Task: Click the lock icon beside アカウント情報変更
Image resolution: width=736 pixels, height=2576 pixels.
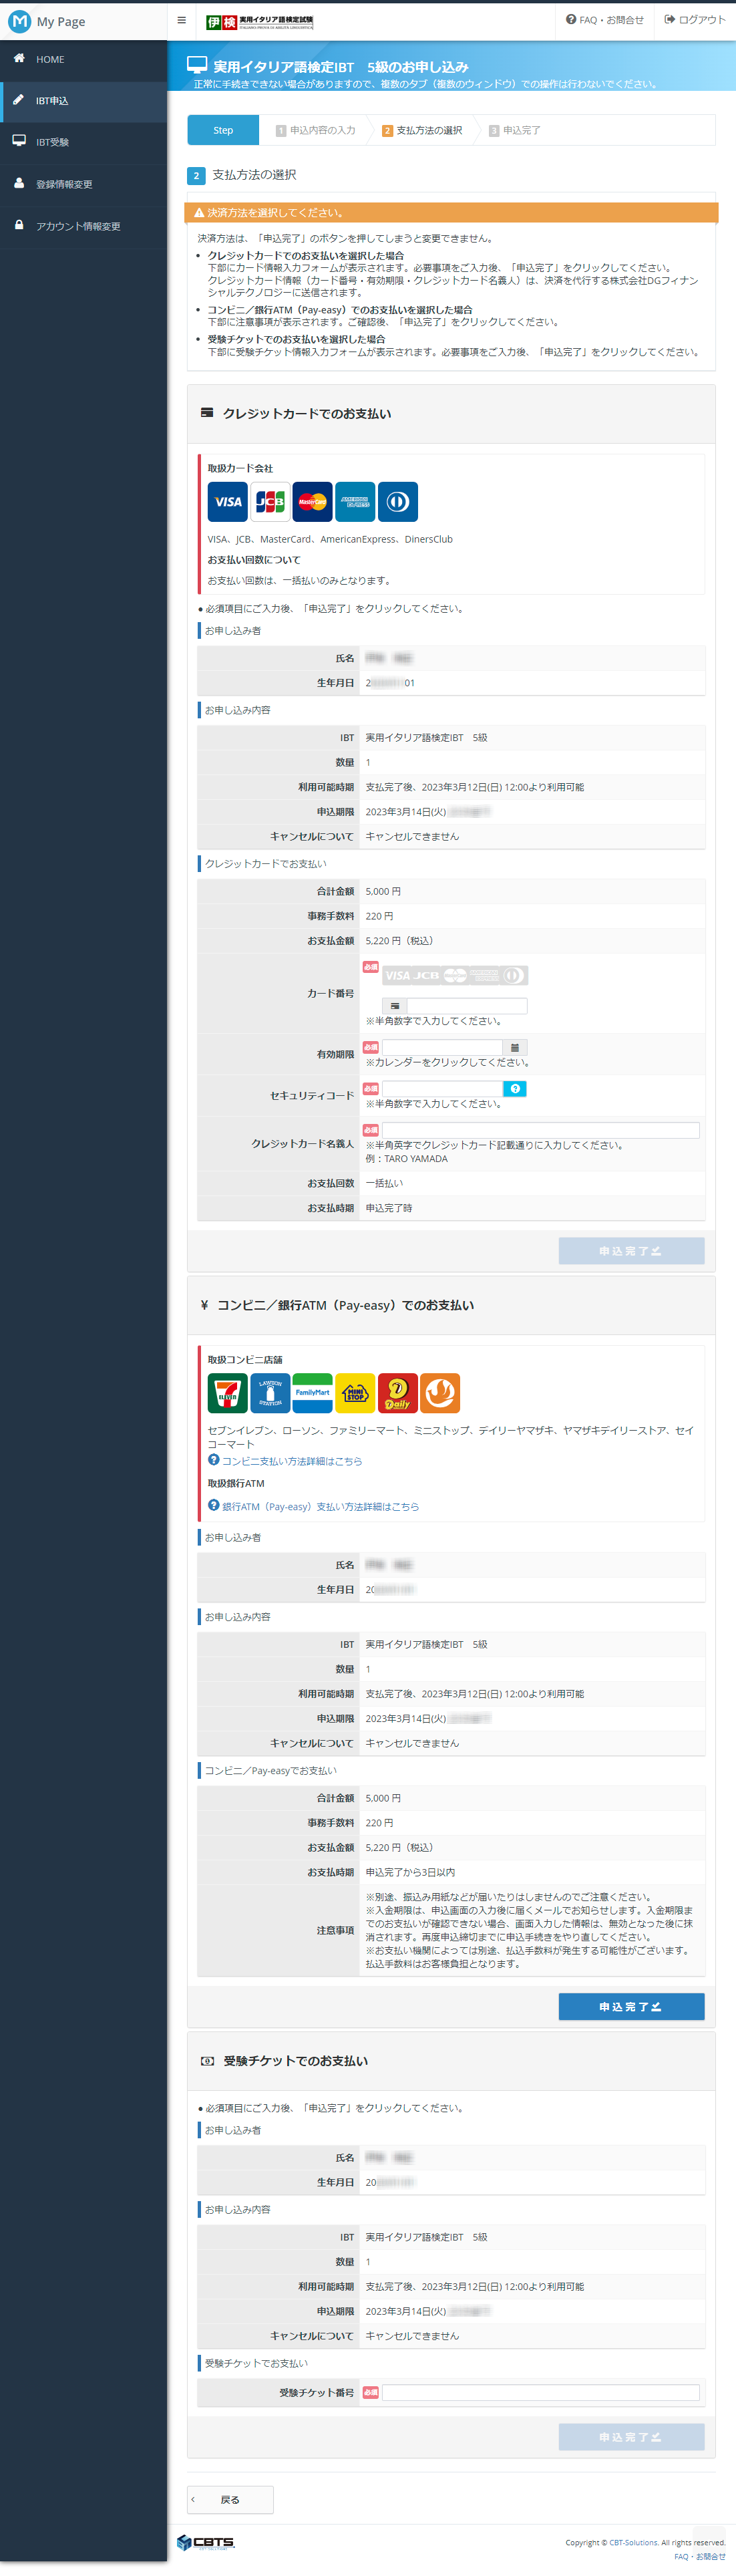Action: 19,225
